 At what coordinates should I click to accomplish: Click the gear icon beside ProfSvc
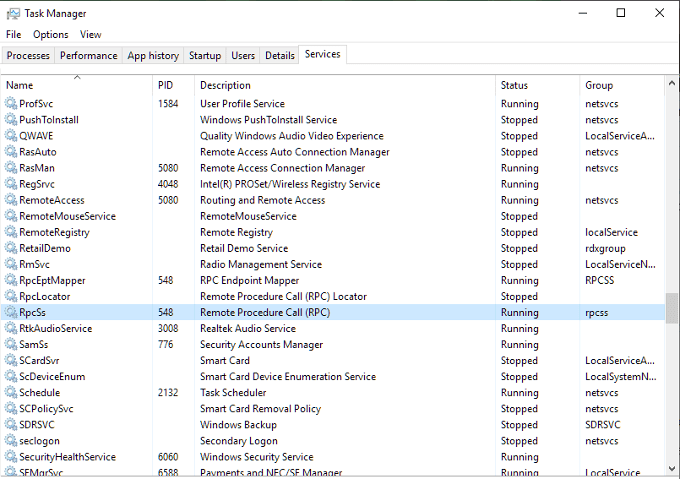[x=11, y=104]
